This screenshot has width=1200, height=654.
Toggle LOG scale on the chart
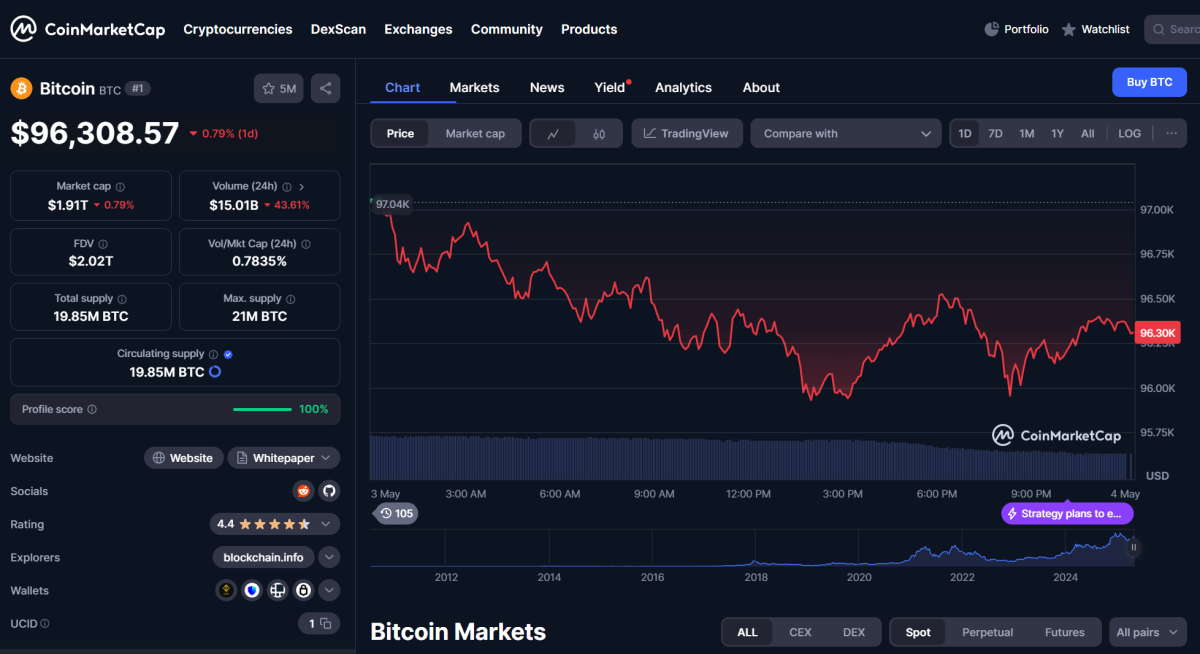pyautogui.click(x=1129, y=133)
